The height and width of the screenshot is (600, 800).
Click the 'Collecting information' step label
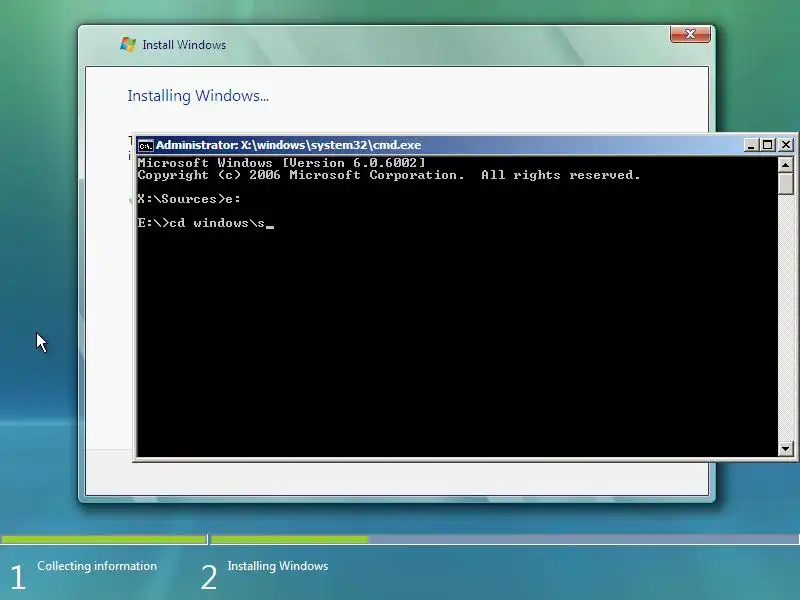tap(97, 566)
